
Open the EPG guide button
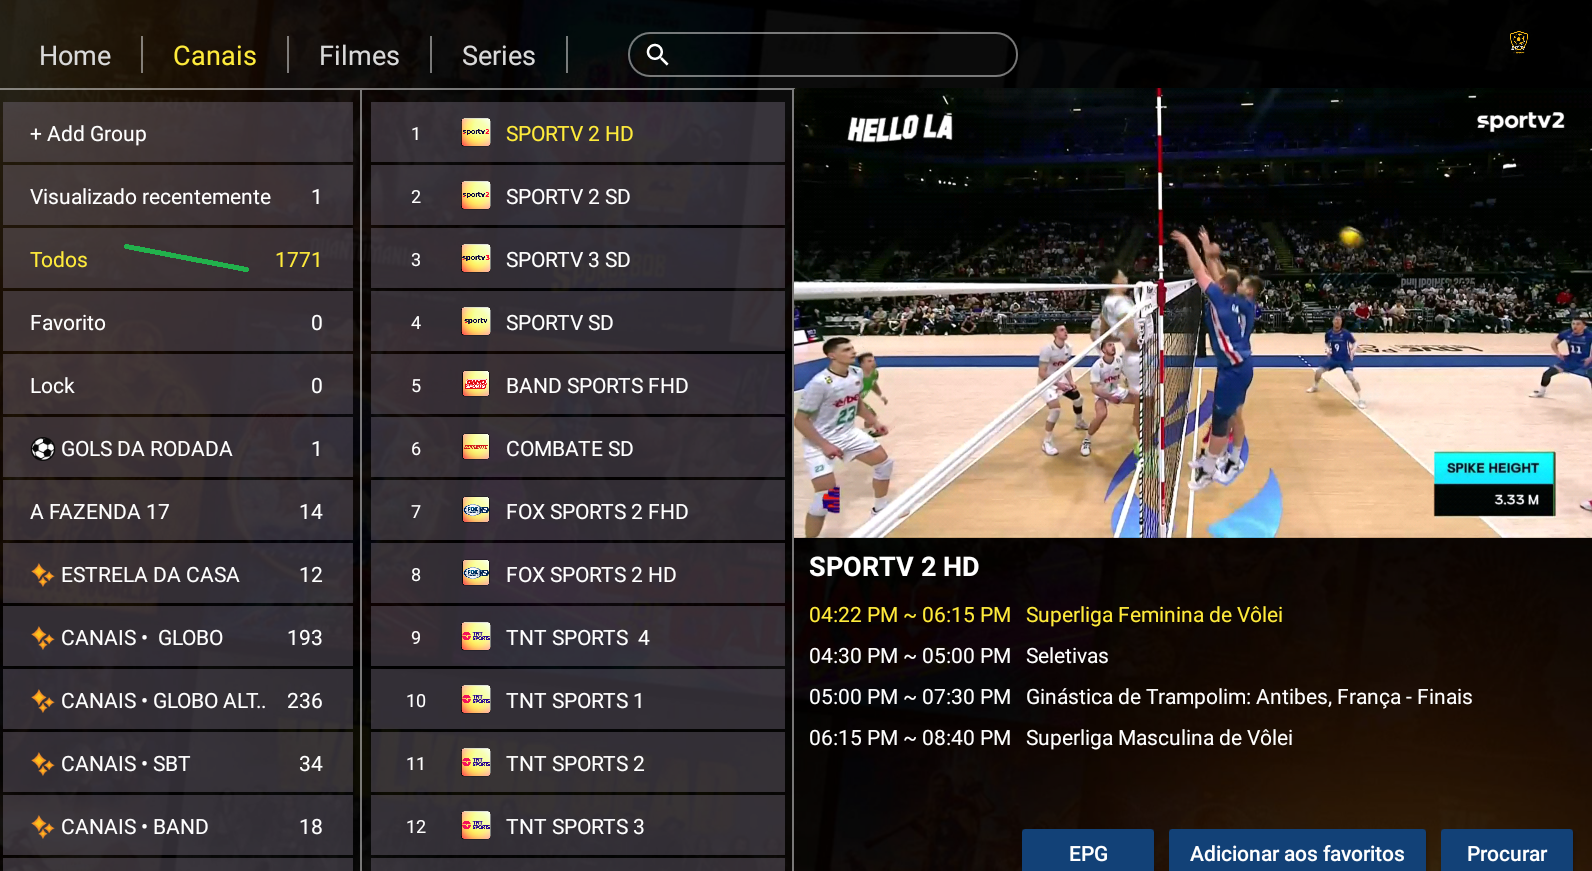(x=1087, y=852)
